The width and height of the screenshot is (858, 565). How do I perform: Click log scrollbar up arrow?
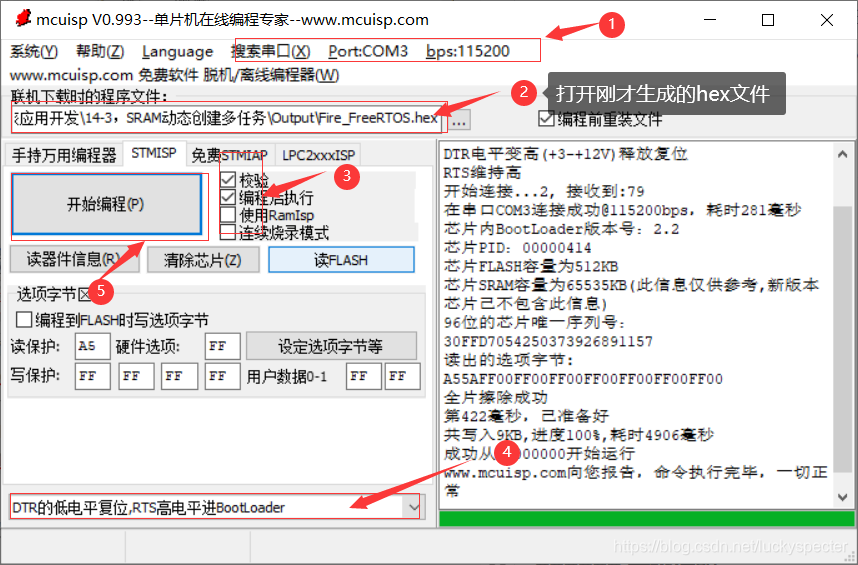click(842, 155)
